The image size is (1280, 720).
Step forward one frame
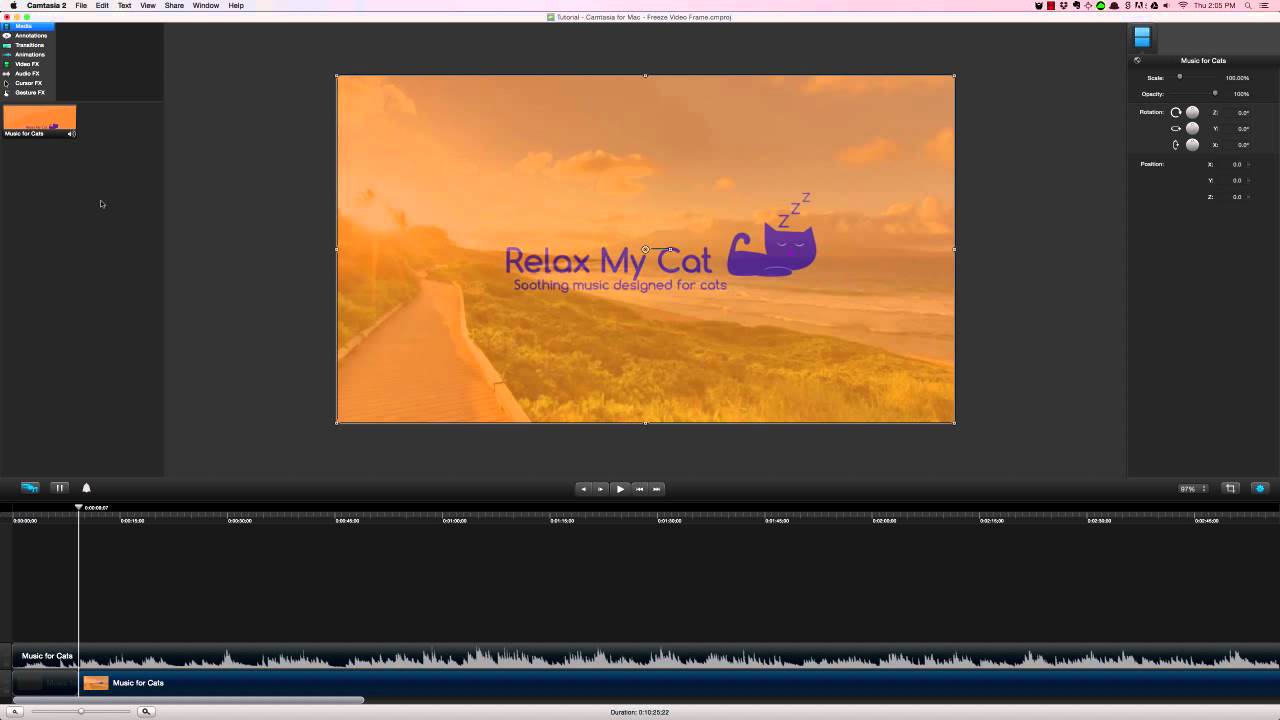600,489
